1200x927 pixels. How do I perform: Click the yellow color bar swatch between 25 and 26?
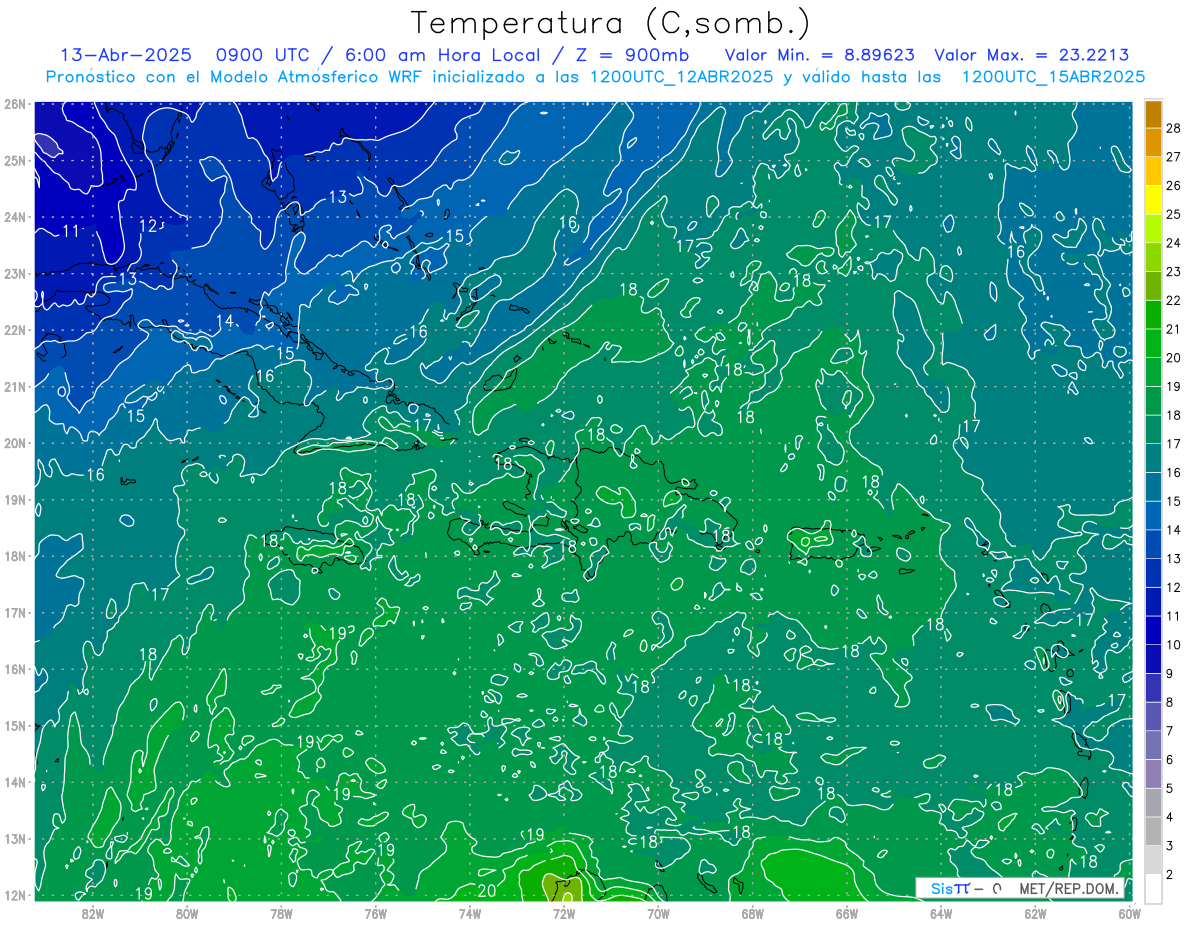click(x=1153, y=200)
